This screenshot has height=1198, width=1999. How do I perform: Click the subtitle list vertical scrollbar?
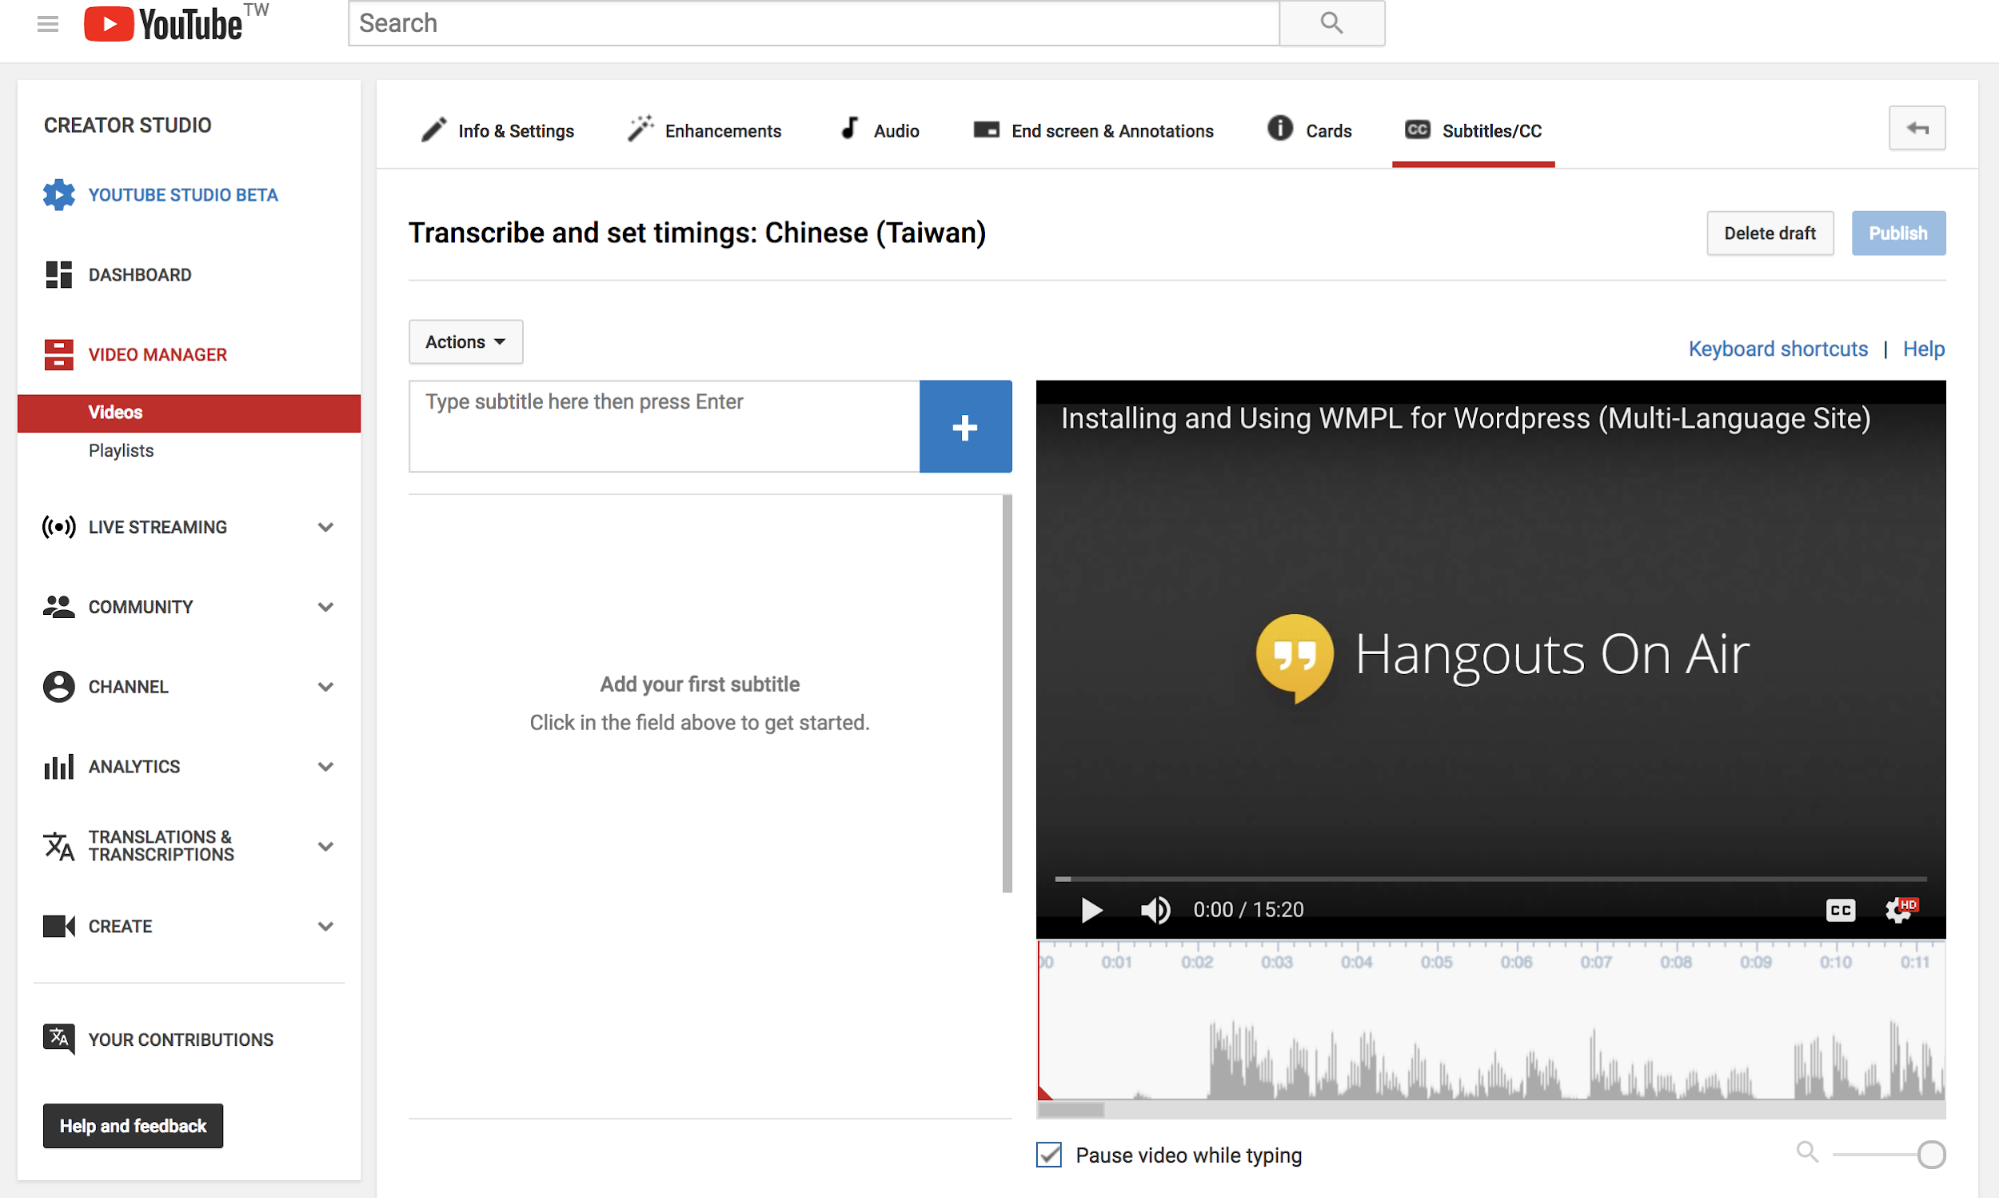tap(1007, 694)
